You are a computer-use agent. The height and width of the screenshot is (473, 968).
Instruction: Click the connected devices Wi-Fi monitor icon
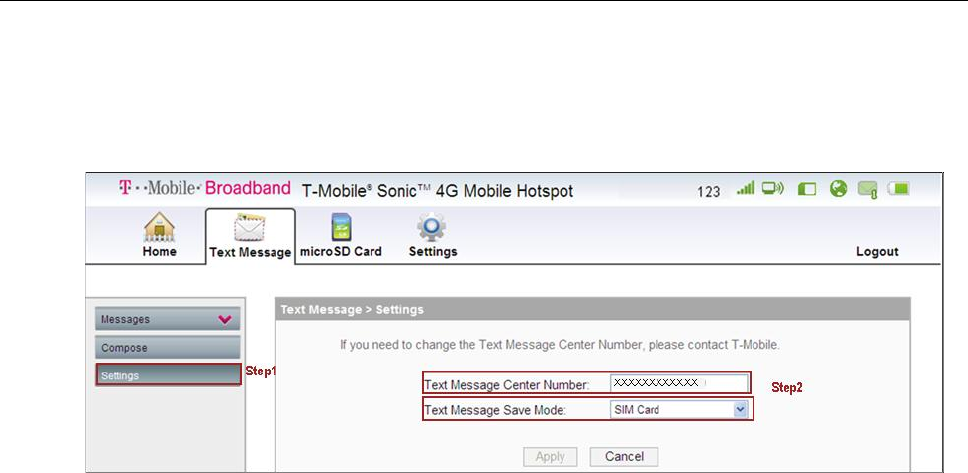tap(773, 188)
